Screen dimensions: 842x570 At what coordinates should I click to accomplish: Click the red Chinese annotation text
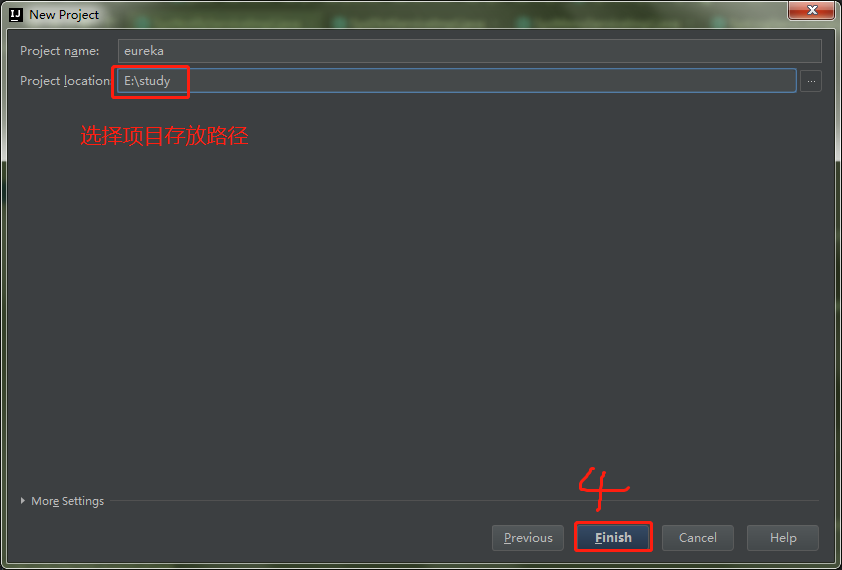coord(164,136)
